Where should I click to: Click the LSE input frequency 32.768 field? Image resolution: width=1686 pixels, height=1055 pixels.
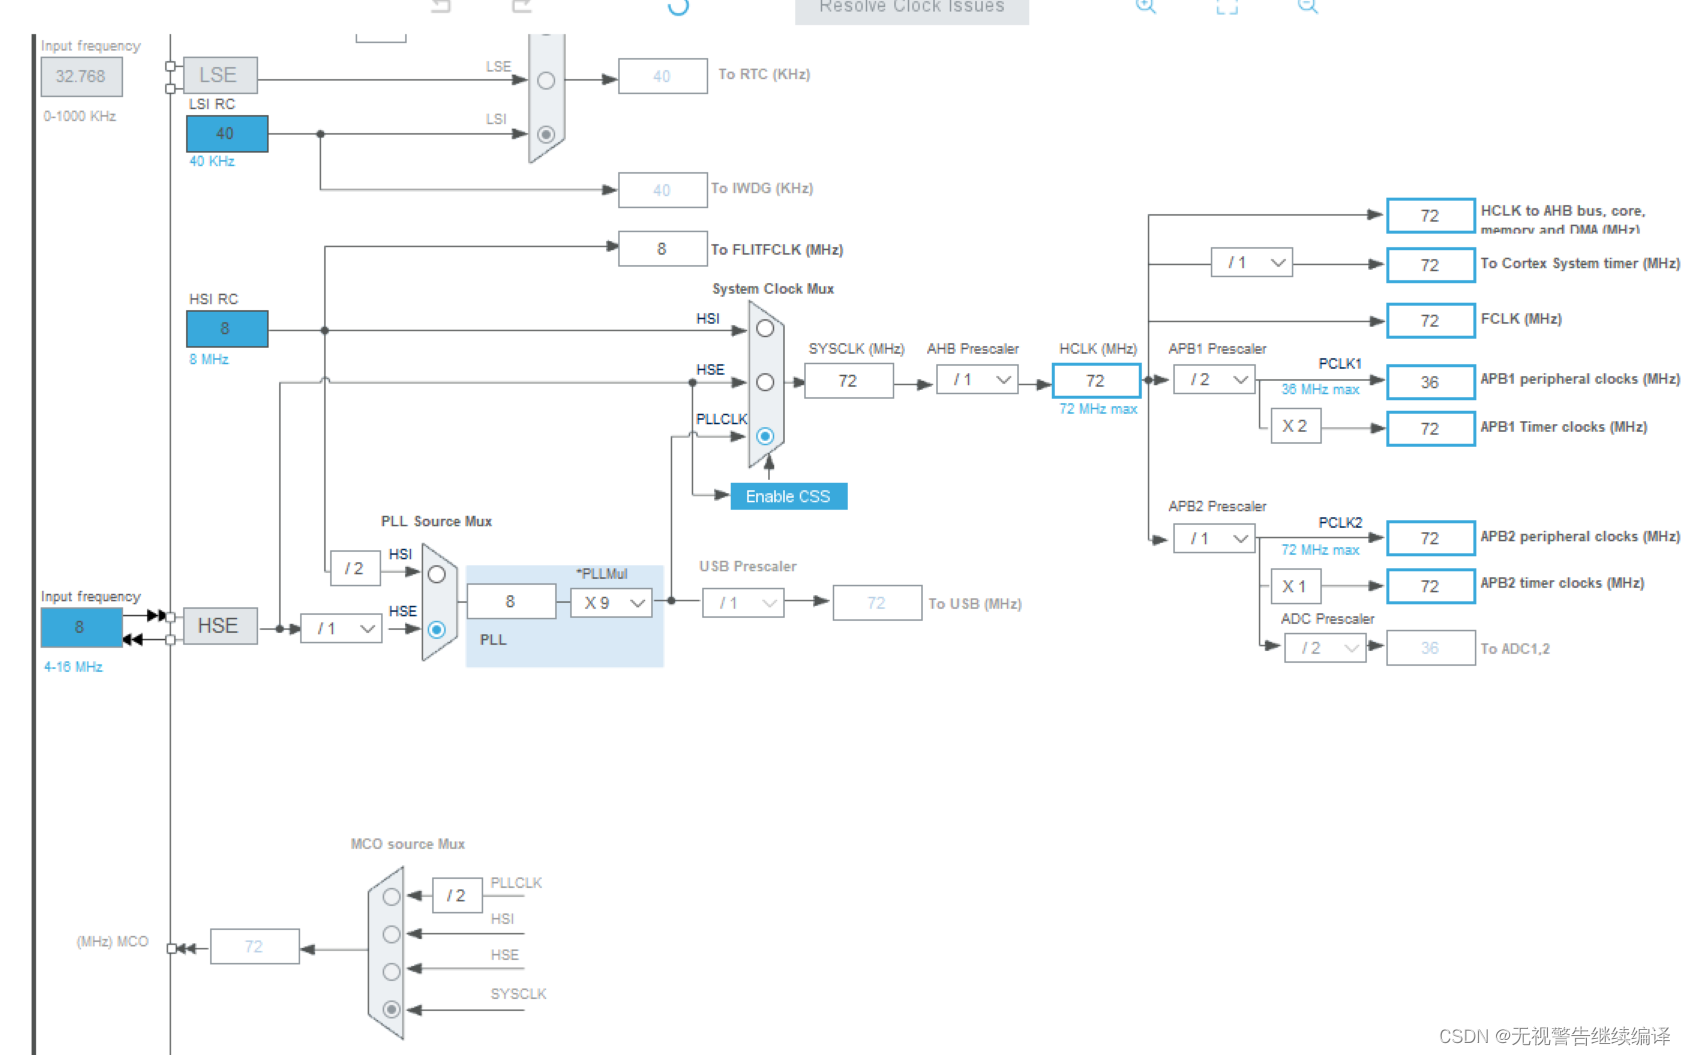tap(81, 76)
